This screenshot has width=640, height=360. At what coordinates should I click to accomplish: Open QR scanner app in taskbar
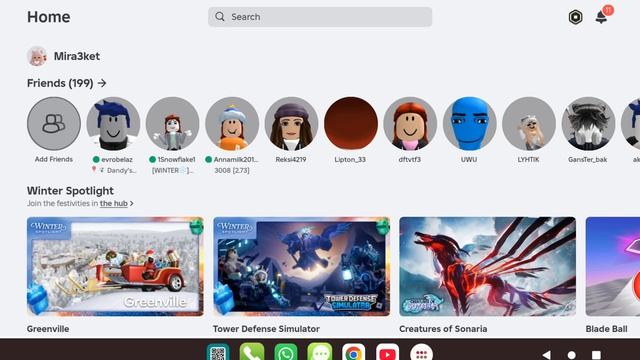pyautogui.click(x=218, y=353)
